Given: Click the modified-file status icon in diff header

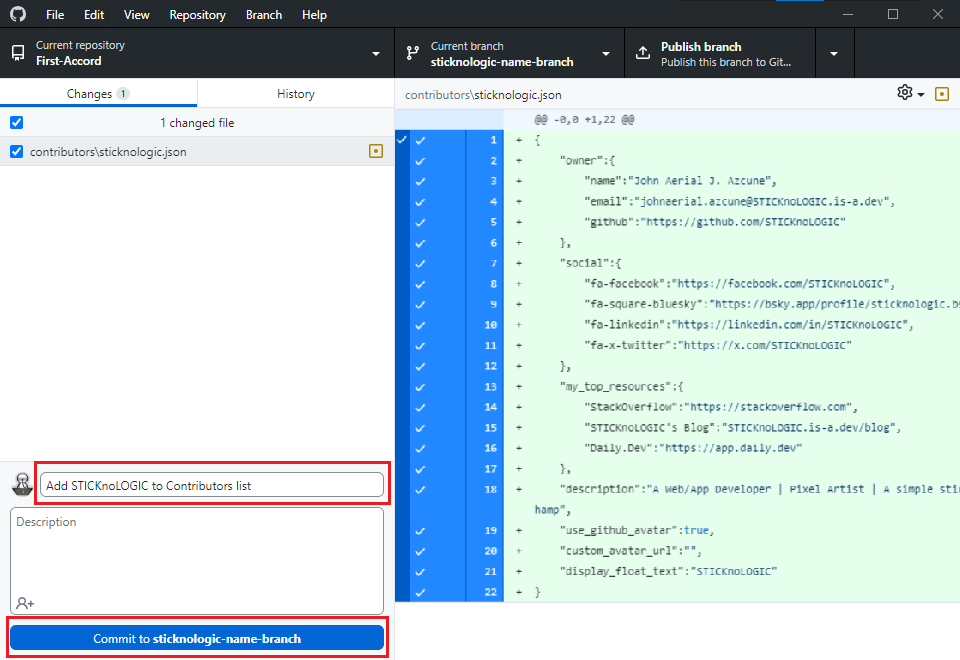Looking at the screenshot, I should 942,94.
